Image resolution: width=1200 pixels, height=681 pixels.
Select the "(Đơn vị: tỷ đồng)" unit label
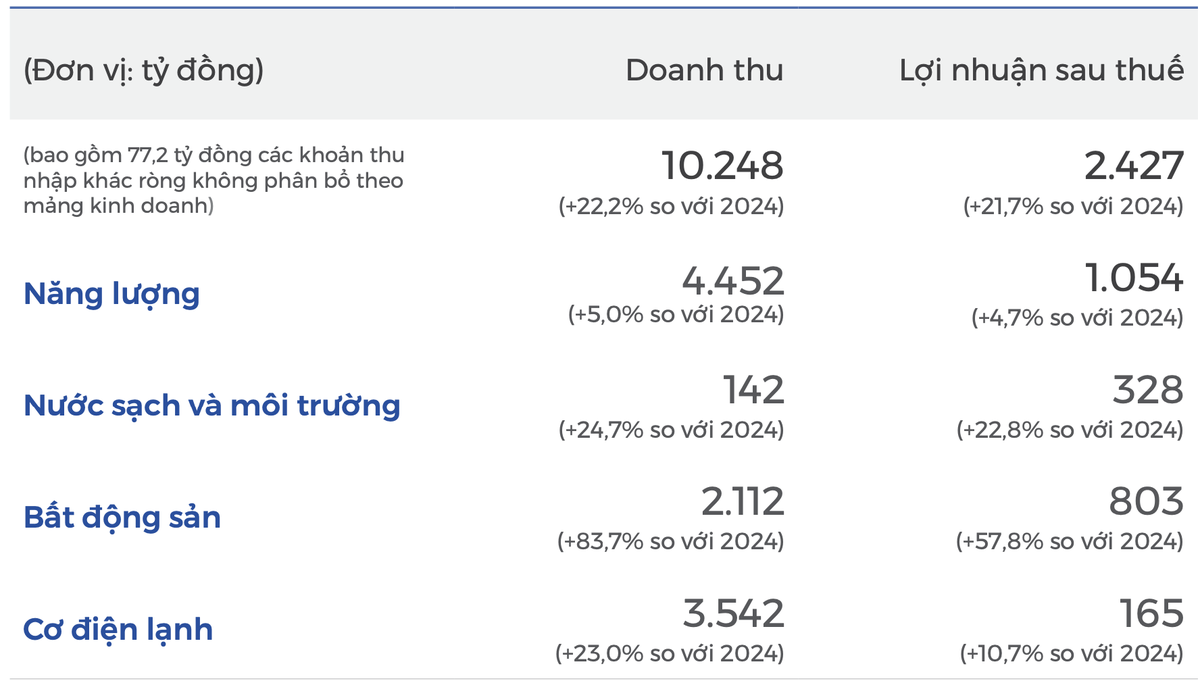[x=143, y=71]
